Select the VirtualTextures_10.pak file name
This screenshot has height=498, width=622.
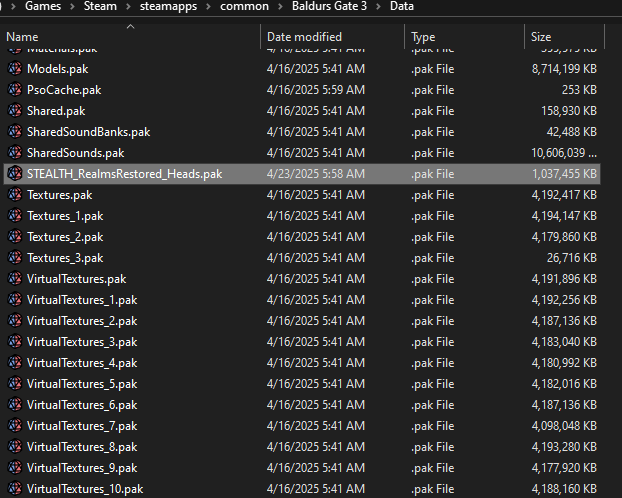85,490
